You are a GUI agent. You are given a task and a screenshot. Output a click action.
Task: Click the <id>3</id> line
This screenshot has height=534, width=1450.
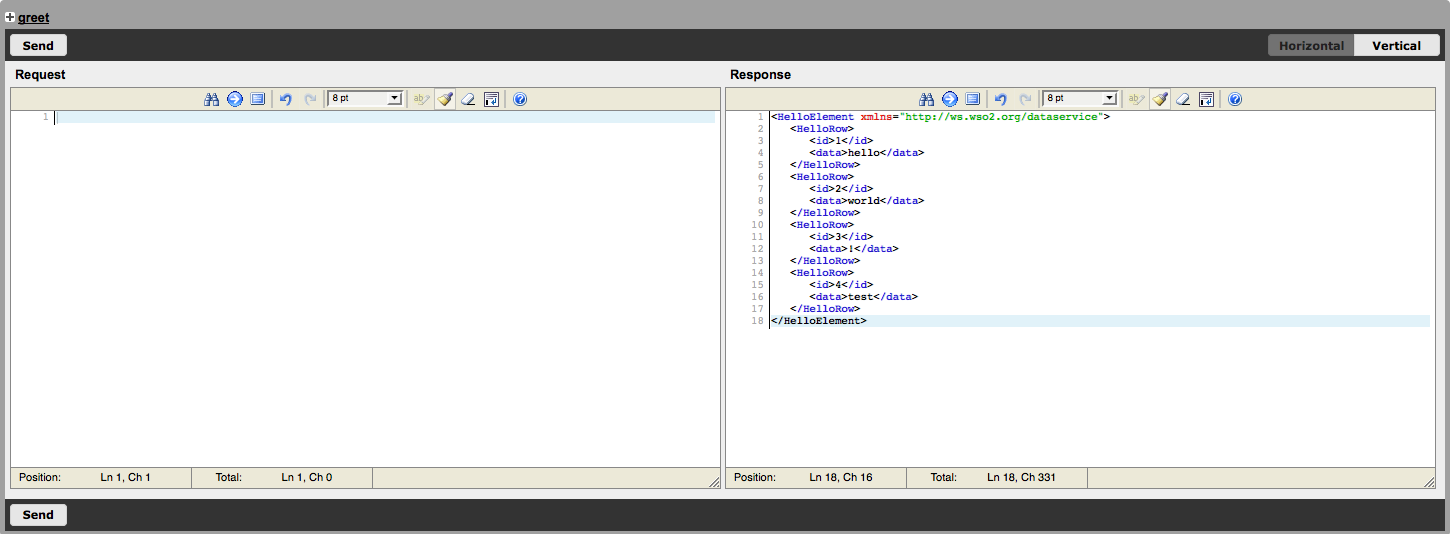841,237
